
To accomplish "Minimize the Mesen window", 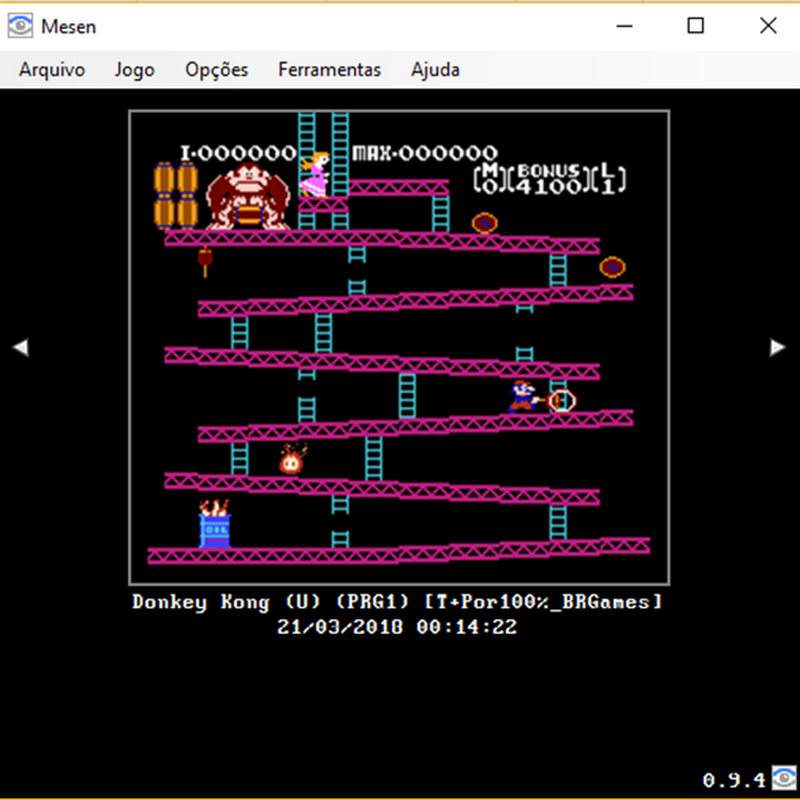I will [624, 26].
